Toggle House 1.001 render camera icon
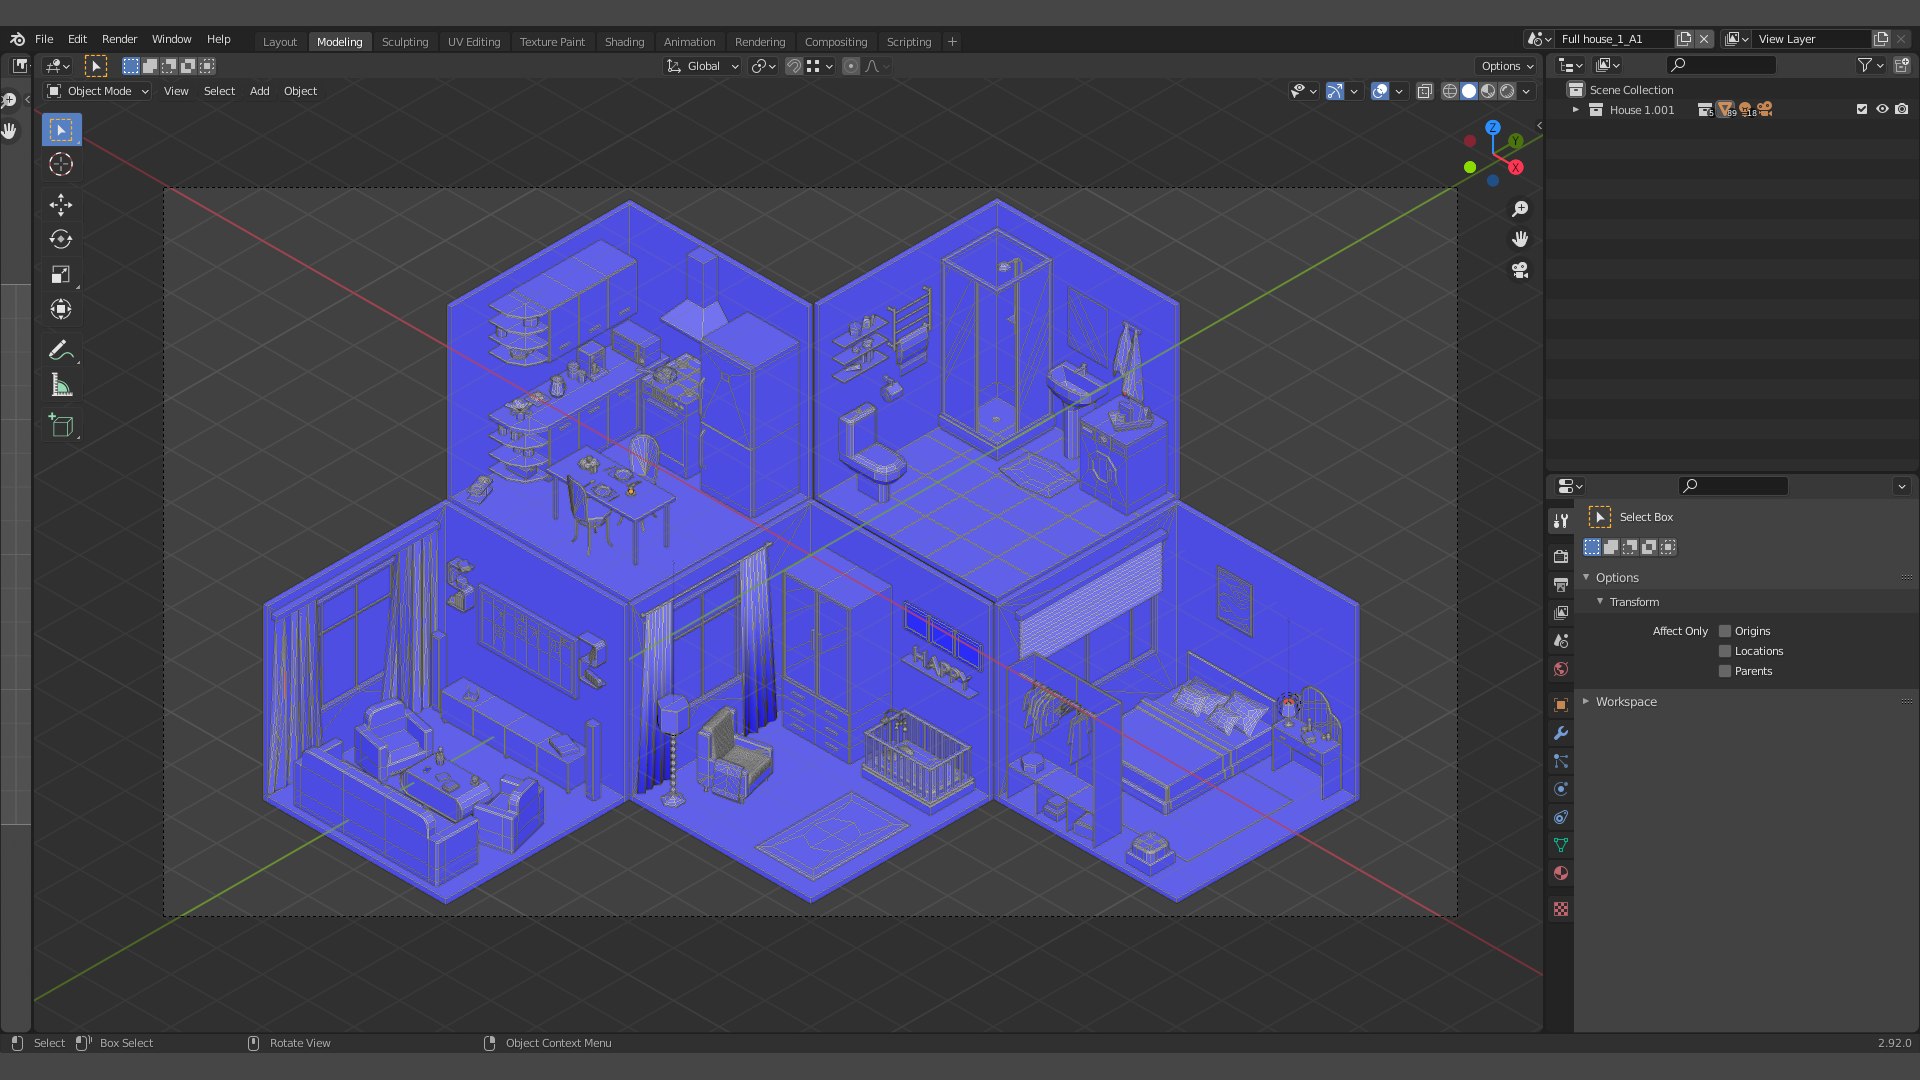Screen dimensions: 1920x1080 point(1902,110)
